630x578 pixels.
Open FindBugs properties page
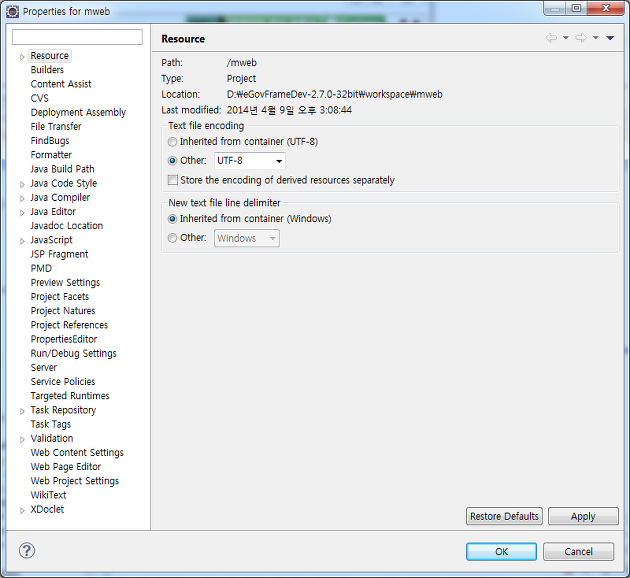point(50,141)
